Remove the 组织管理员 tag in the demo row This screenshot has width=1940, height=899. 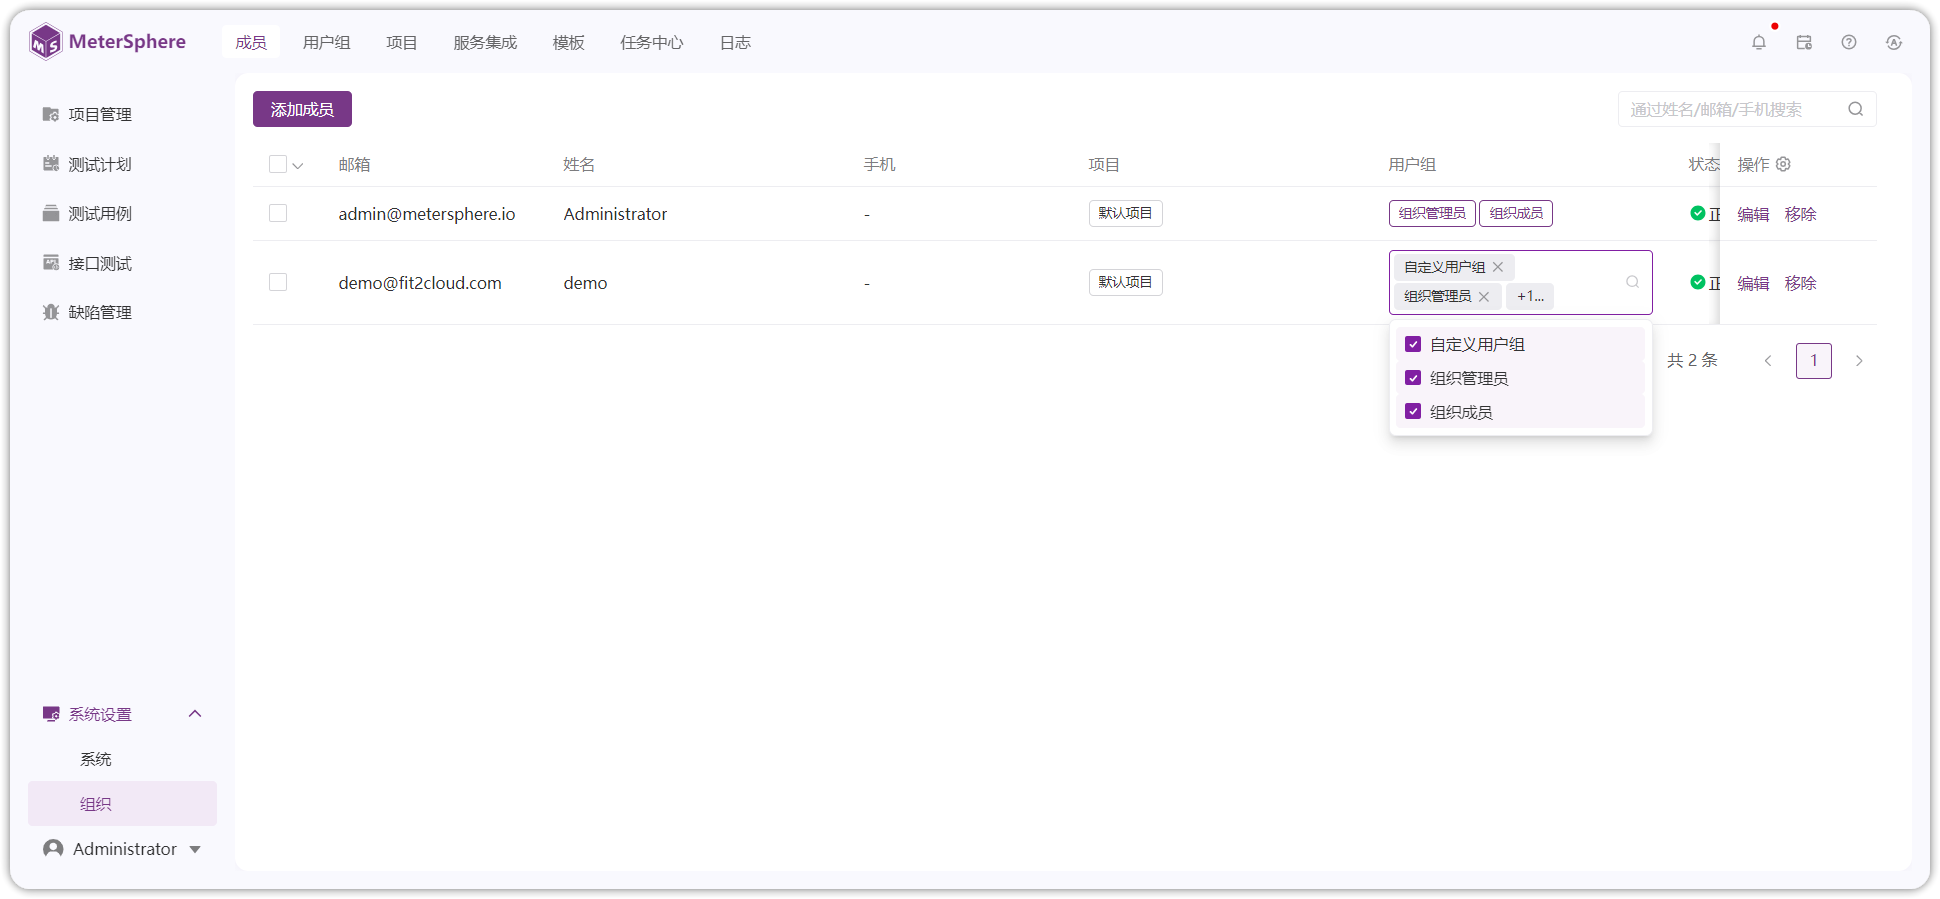click(x=1484, y=296)
